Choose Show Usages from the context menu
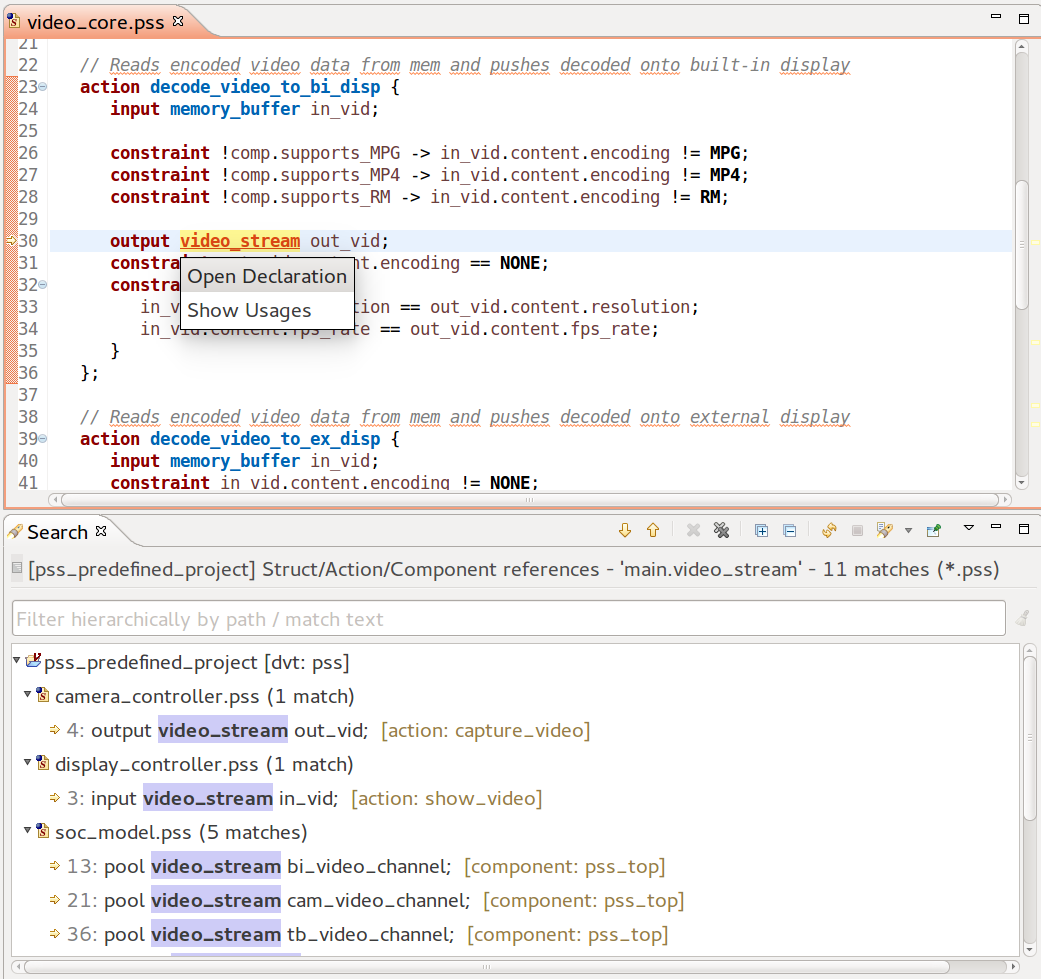Image resolution: width=1041 pixels, height=979 pixels. tap(249, 311)
